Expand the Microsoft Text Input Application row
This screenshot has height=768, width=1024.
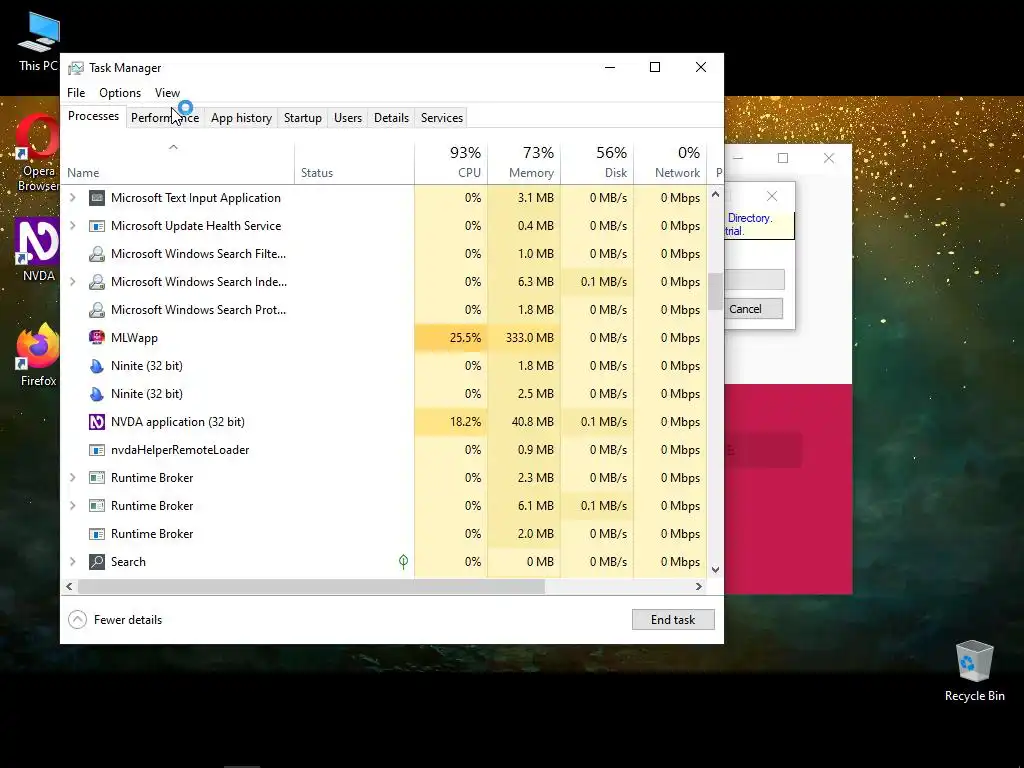72,197
